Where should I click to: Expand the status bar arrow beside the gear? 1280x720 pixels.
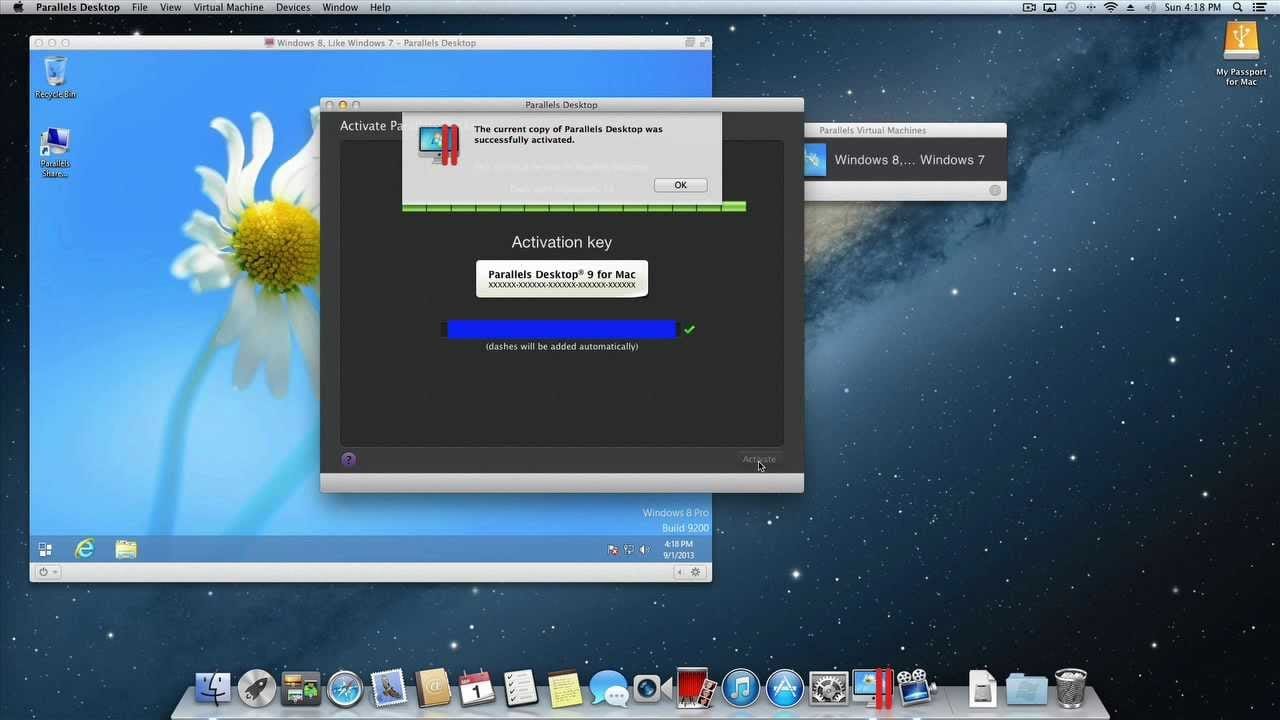point(681,572)
